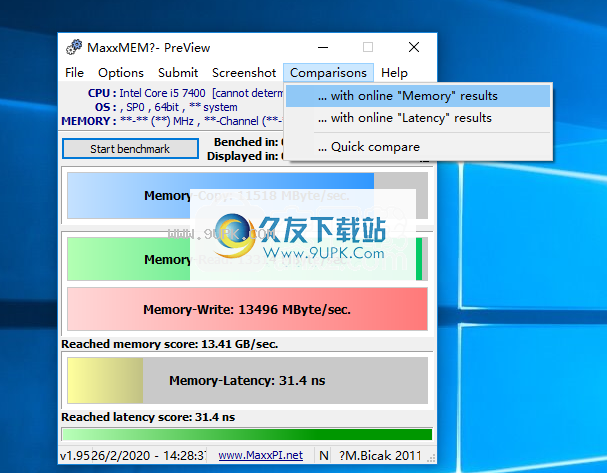Image resolution: width=607 pixels, height=473 pixels.
Task: Click Start benchmark button
Action: 130,149
